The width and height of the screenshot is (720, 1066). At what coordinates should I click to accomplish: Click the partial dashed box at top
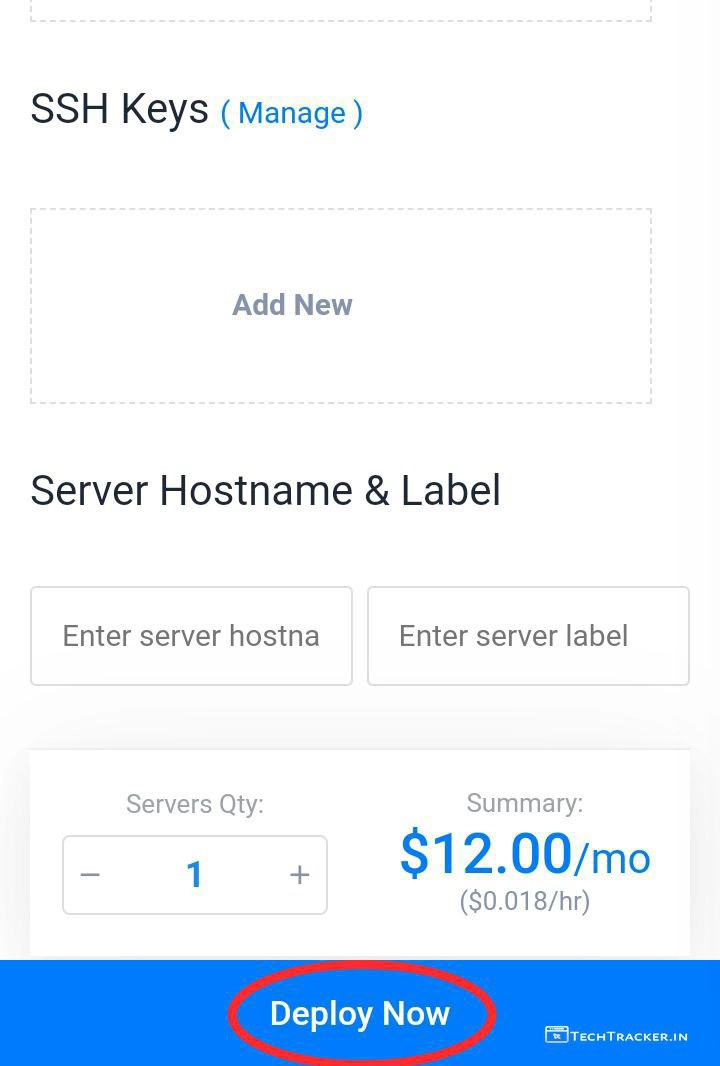[340, 12]
